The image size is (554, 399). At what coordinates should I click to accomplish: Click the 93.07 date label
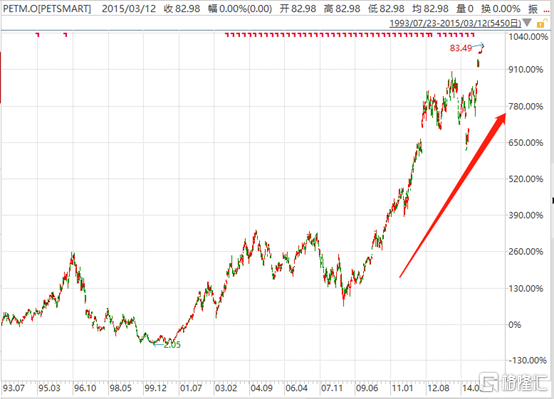tap(14, 388)
